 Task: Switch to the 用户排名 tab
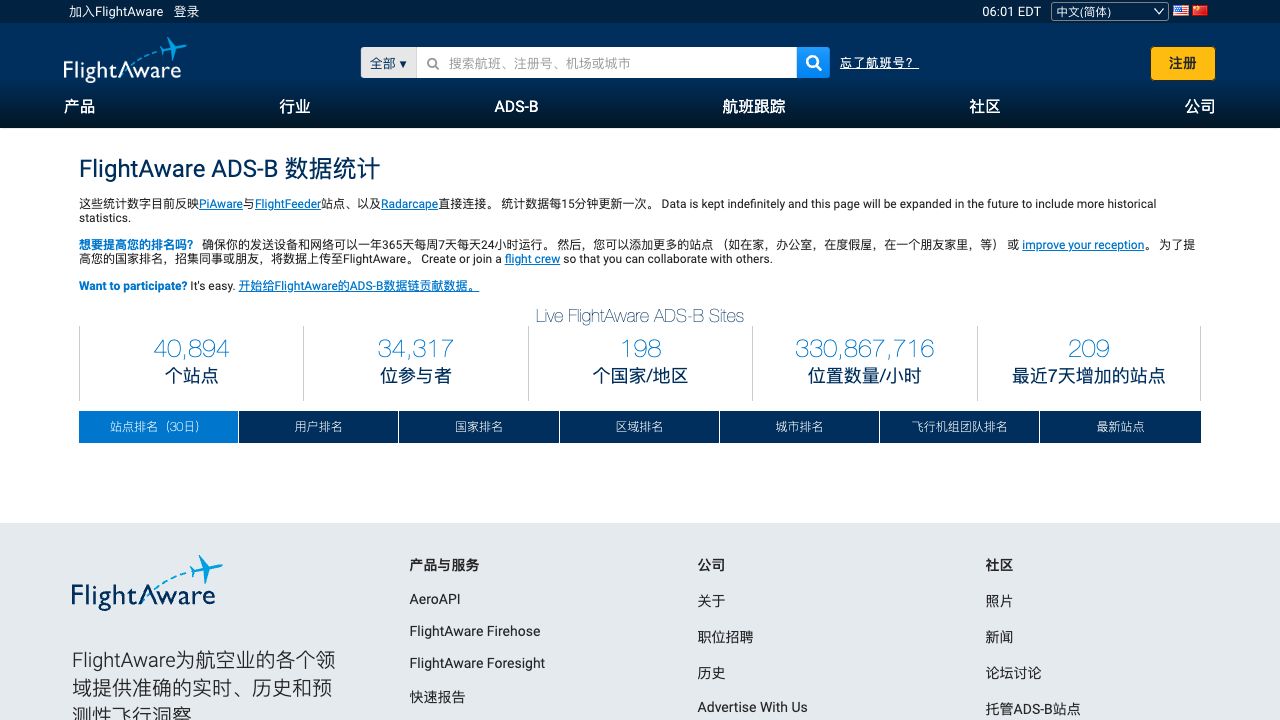[318, 427]
